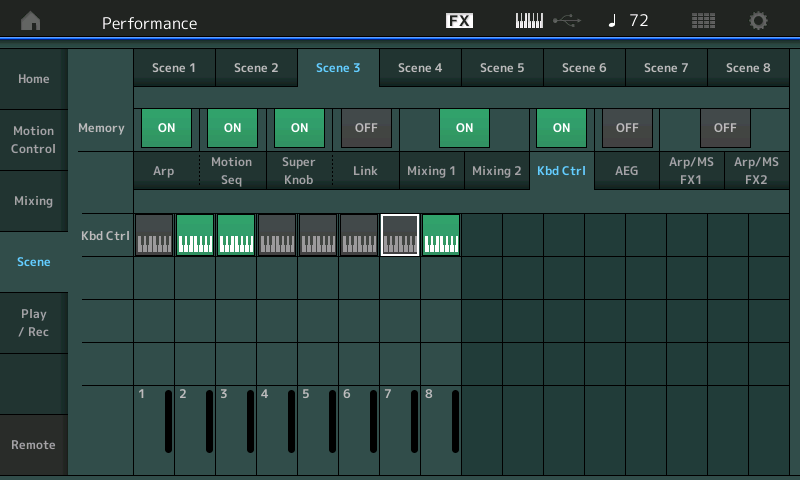Turn off Arp memory switch

166,128
